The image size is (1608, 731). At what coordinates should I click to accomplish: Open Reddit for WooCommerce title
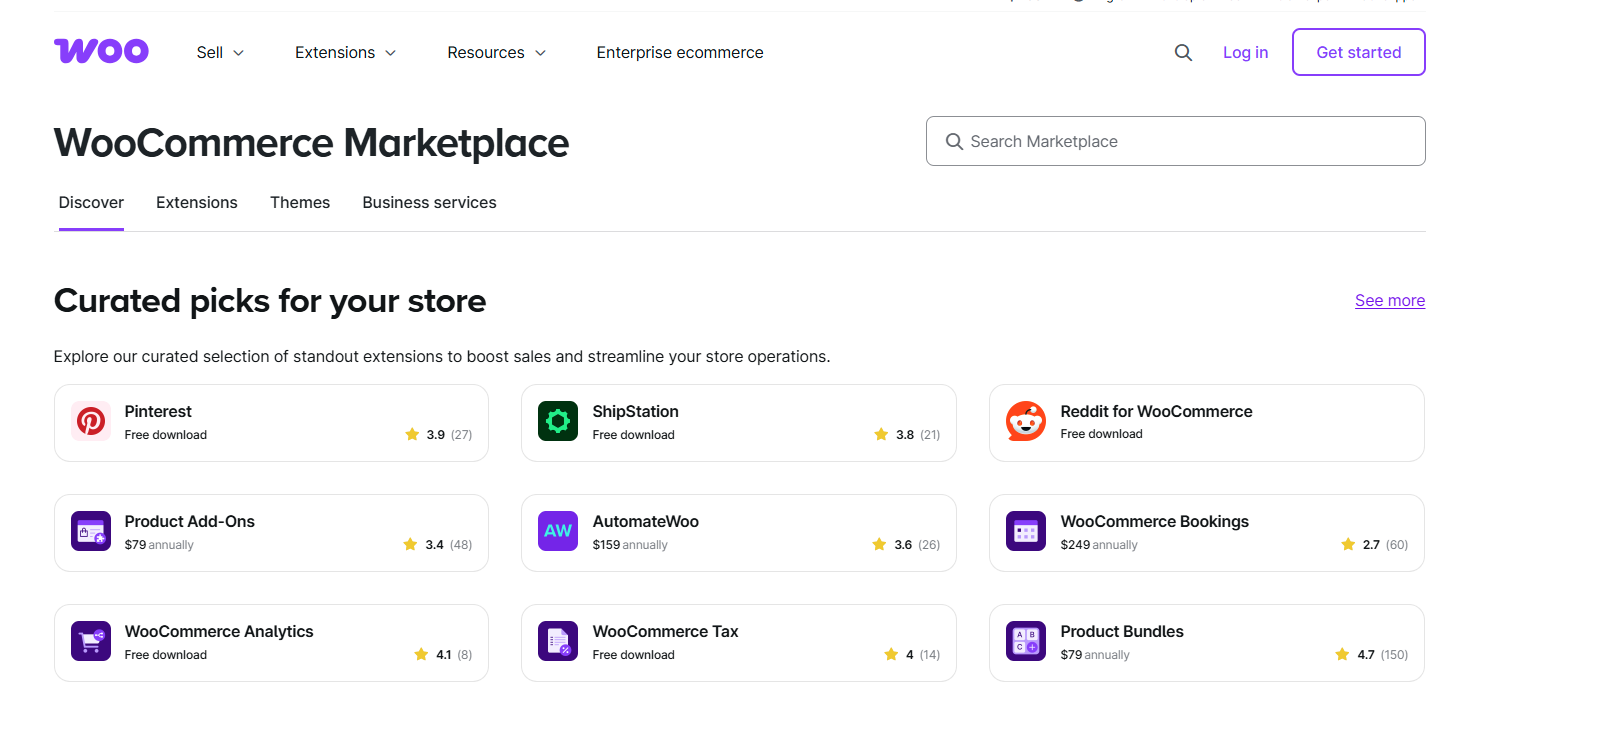click(1156, 411)
